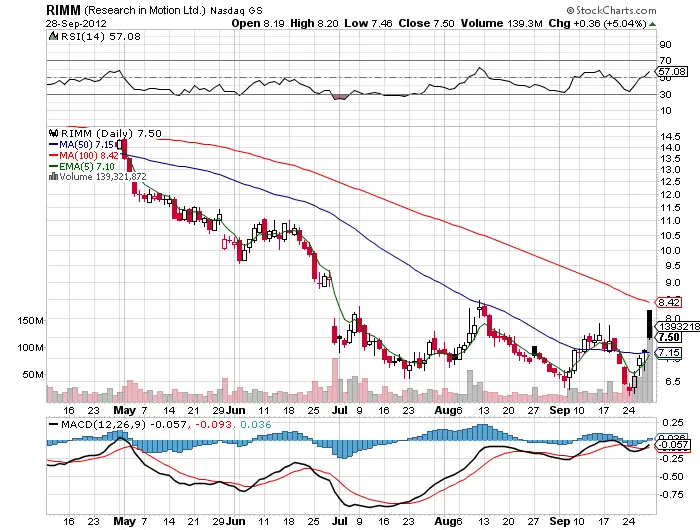Click the '150M' volume axis label
Viewport: 700px width, 530px height.
point(30,321)
